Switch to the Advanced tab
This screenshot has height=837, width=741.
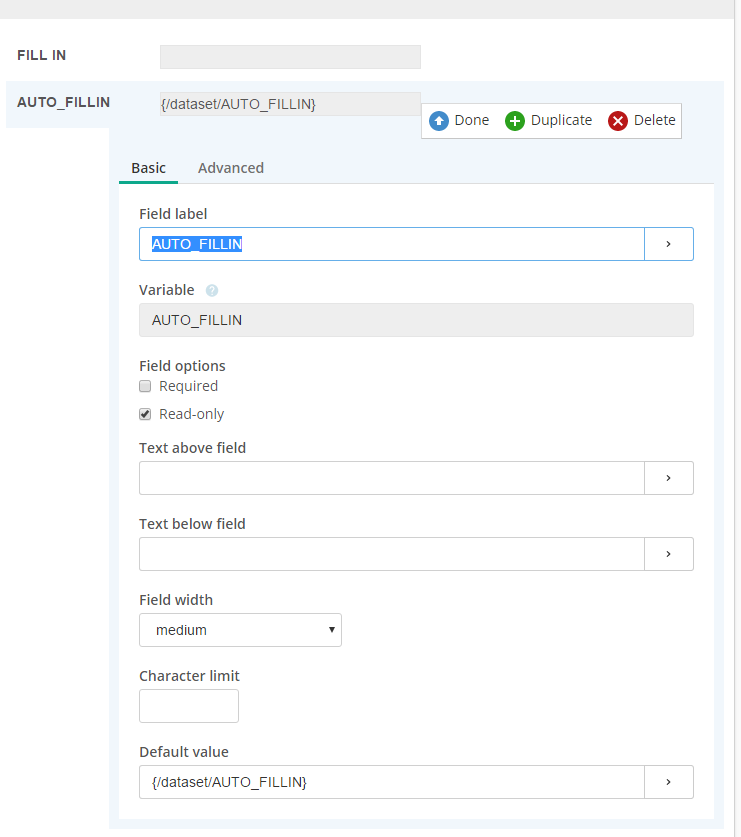coord(231,168)
